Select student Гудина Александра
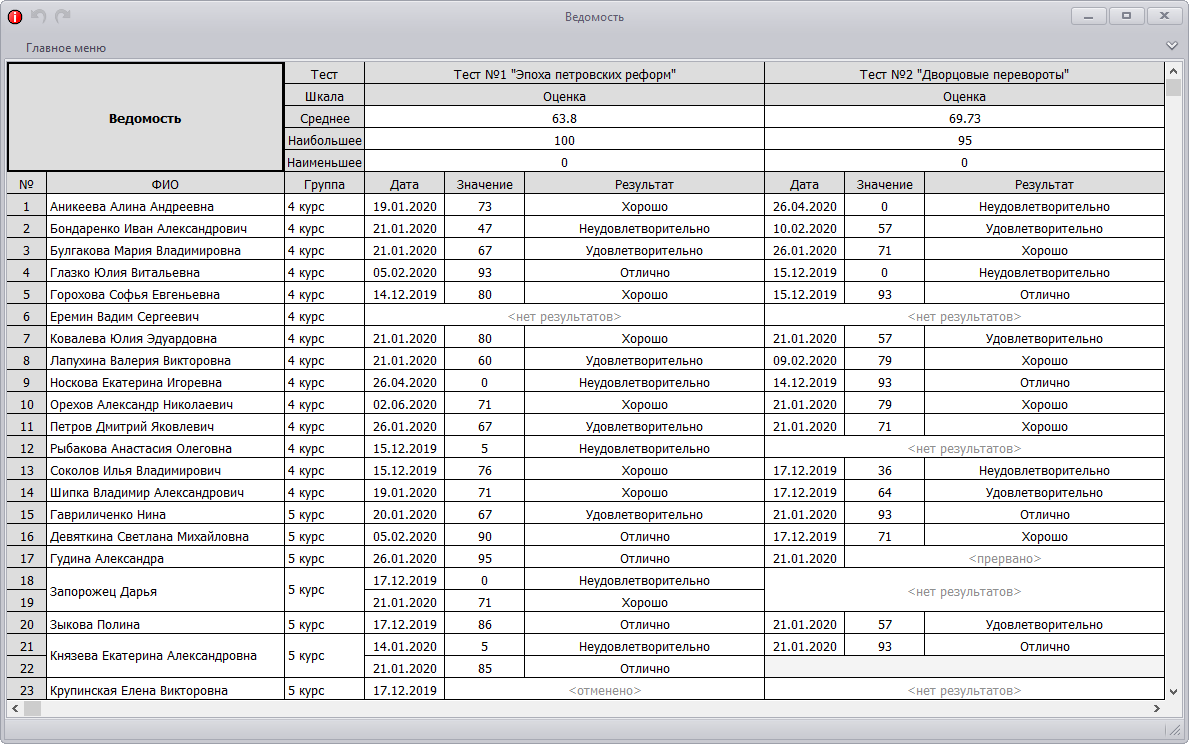Image resolution: width=1189 pixels, height=744 pixels. point(165,557)
